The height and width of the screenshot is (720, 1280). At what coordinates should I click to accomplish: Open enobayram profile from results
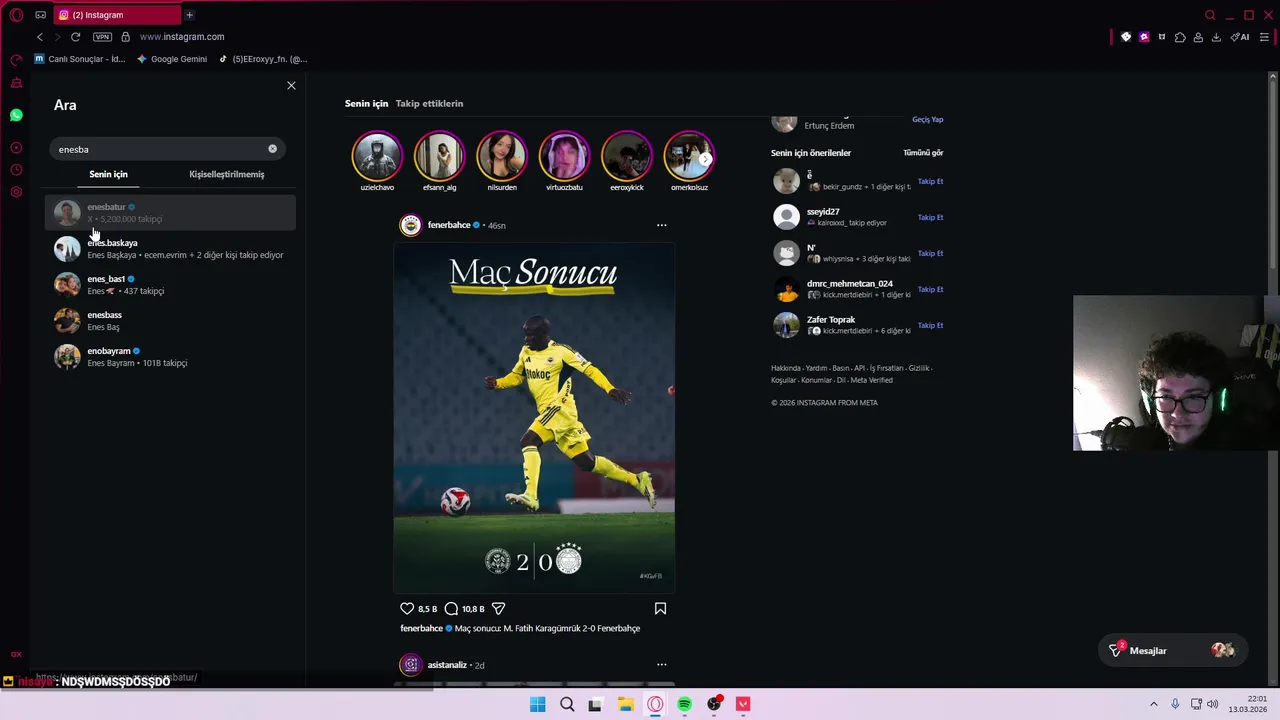[170, 357]
